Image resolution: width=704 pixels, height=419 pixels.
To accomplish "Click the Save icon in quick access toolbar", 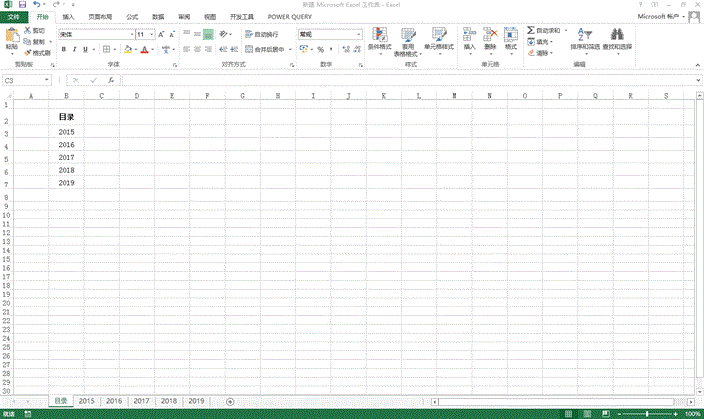I will pyautogui.click(x=21, y=5).
